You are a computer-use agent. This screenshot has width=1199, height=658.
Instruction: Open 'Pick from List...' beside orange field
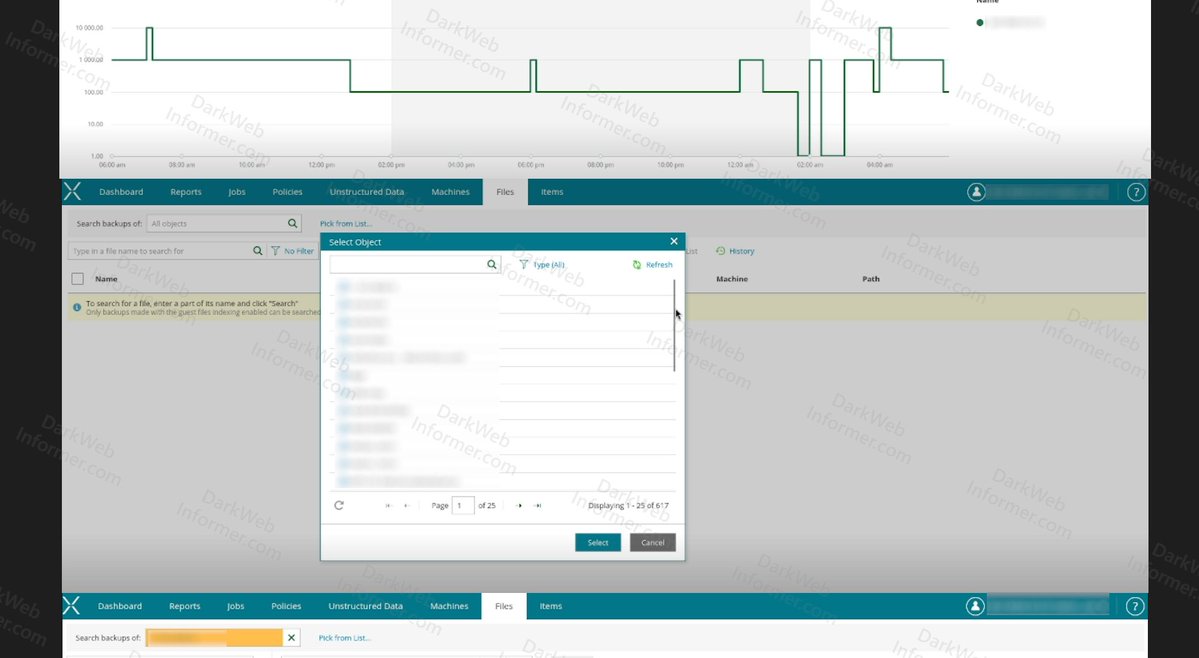[344, 637]
